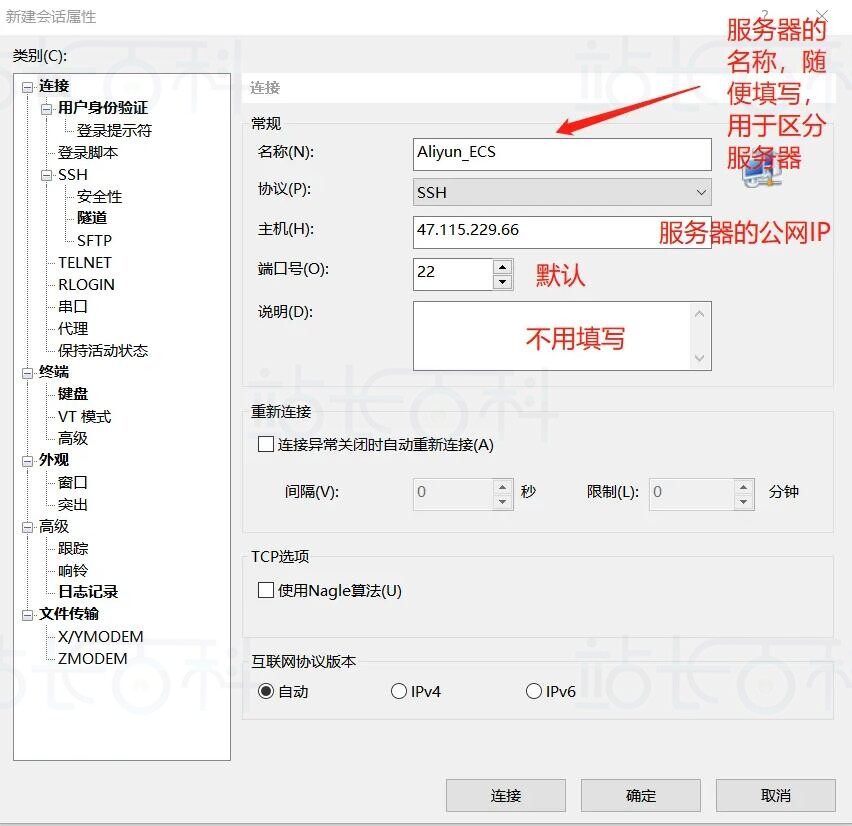Open the 隧道 settings page

click(x=92, y=218)
